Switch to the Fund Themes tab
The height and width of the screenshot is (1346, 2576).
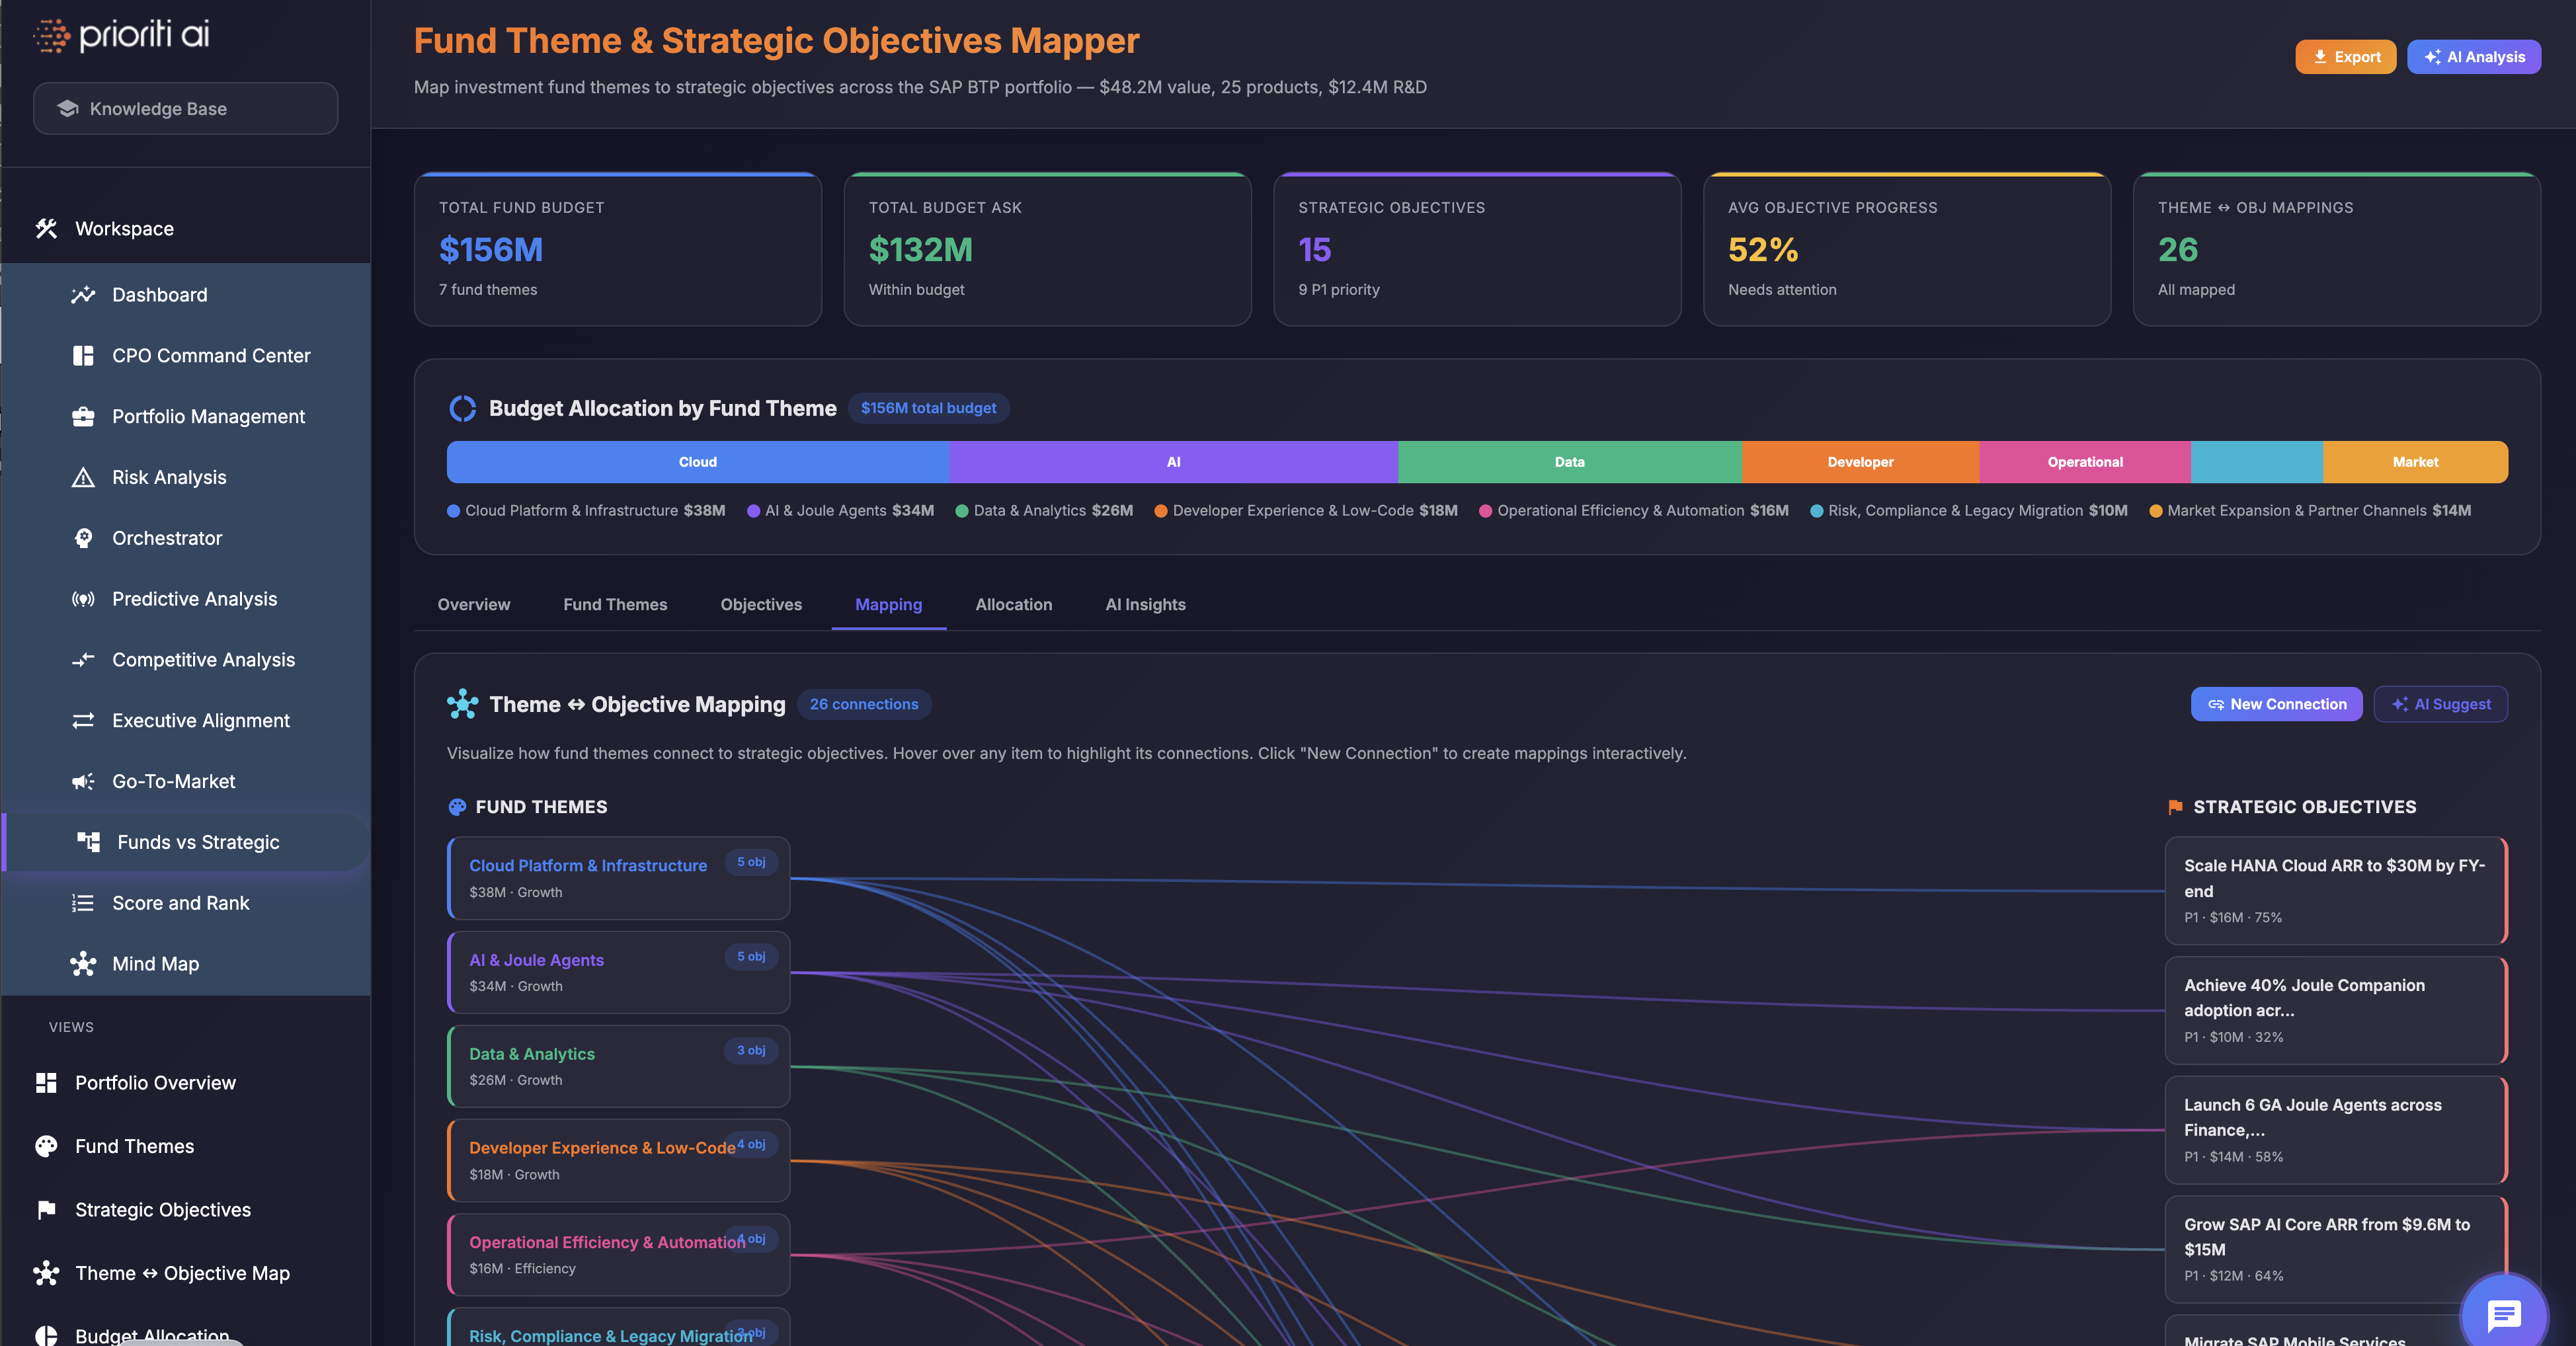coord(615,605)
